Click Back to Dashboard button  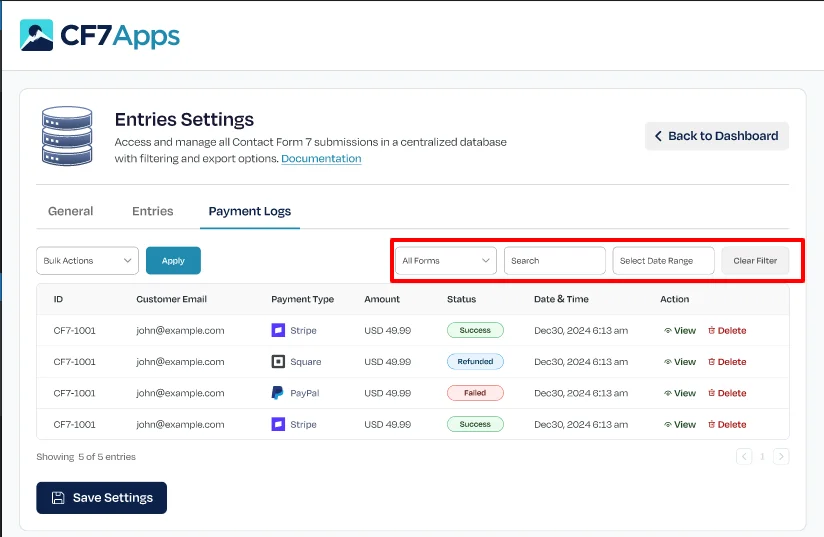click(717, 136)
